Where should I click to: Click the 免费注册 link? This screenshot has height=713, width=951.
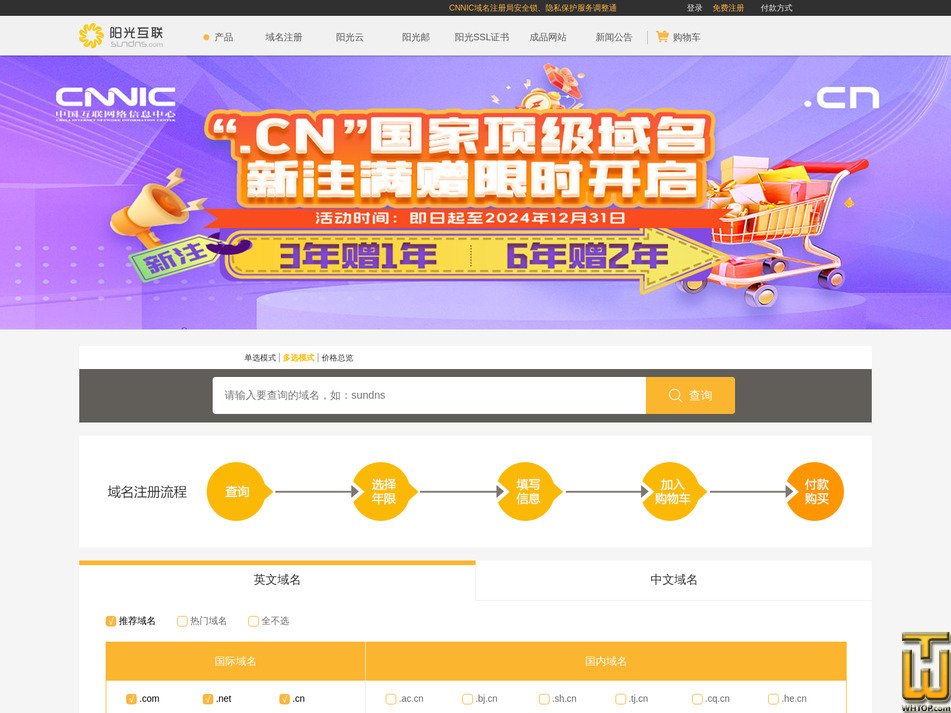[x=728, y=8]
